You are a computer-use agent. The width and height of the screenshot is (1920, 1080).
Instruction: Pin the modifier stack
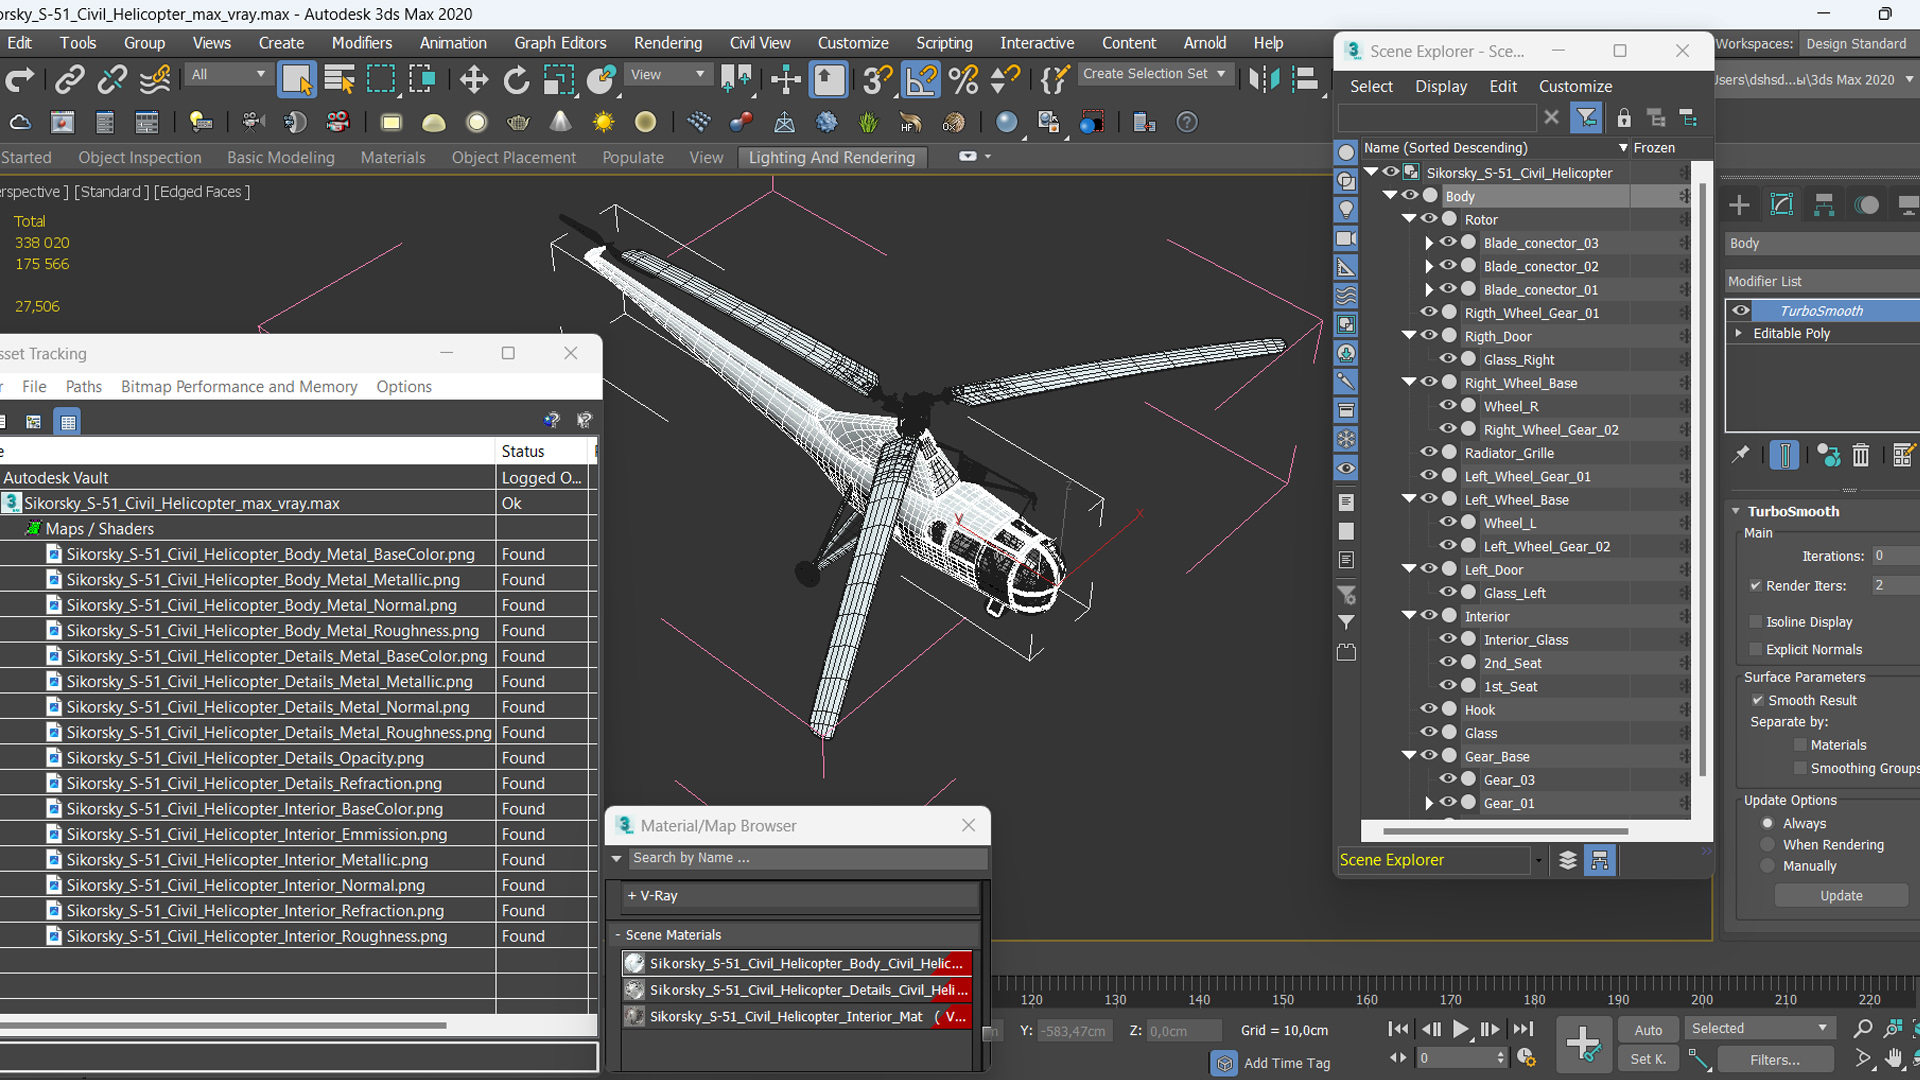(x=1741, y=455)
